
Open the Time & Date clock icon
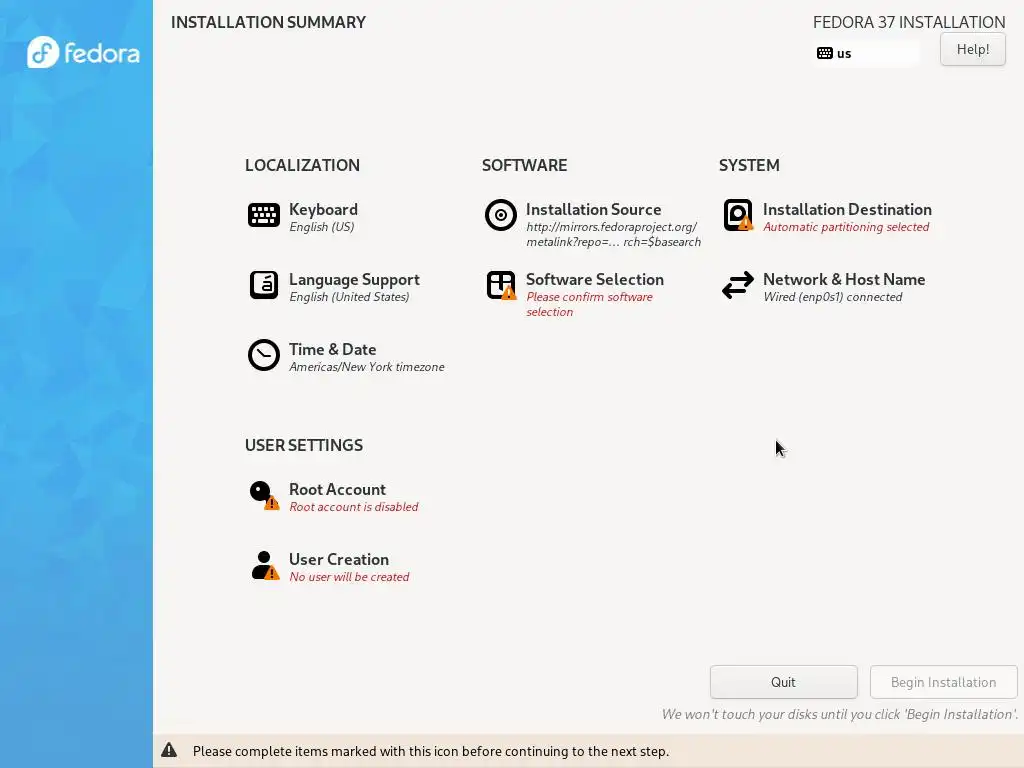pyautogui.click(x=264, y=355)
